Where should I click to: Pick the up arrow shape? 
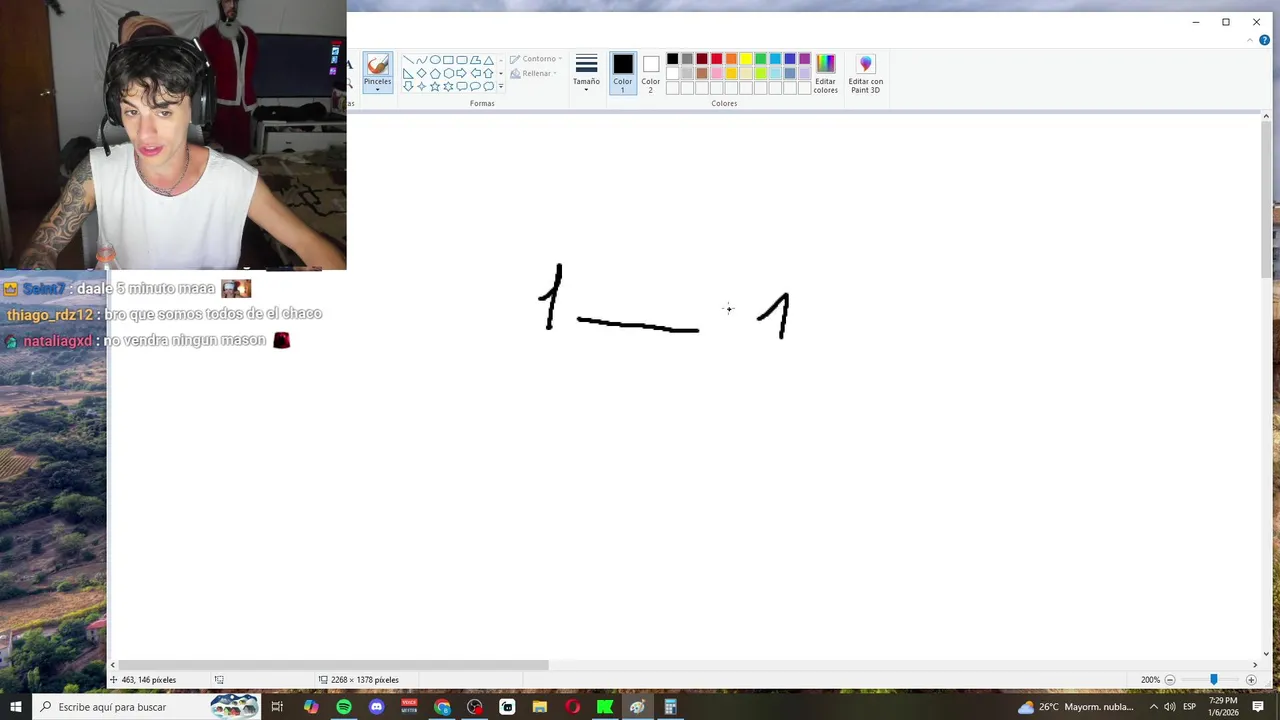(x=488, y=73)
